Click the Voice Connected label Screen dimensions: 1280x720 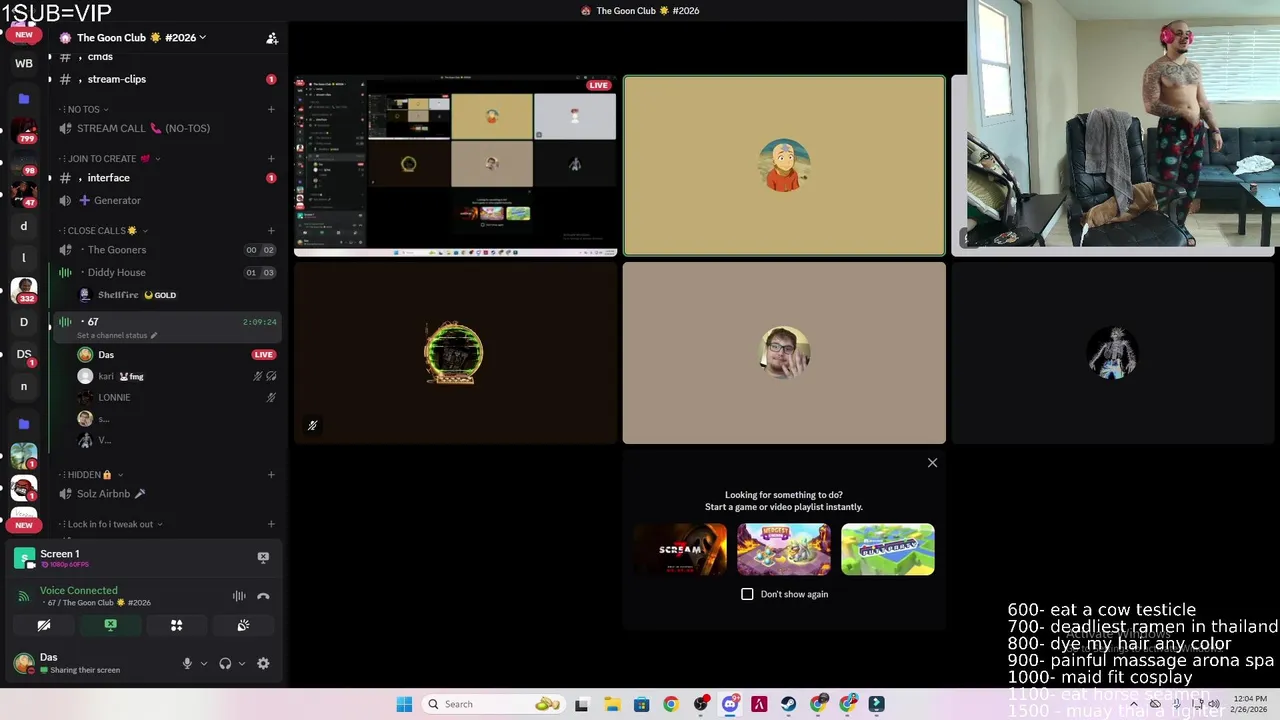(79, 591)
